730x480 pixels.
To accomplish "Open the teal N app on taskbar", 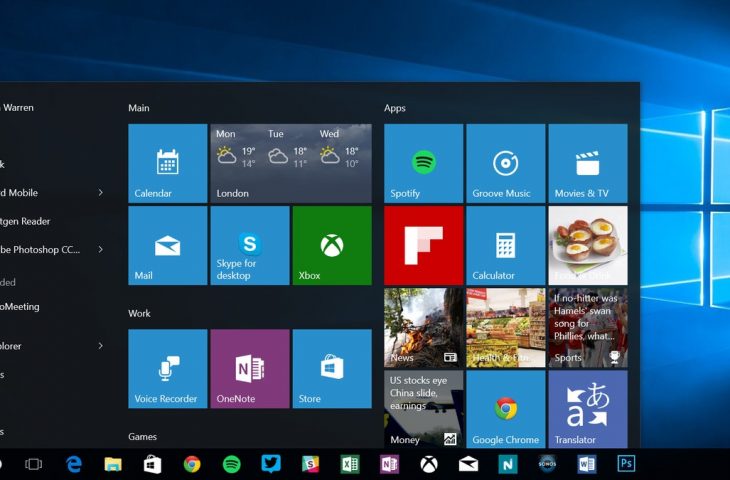I will (508, 464).
